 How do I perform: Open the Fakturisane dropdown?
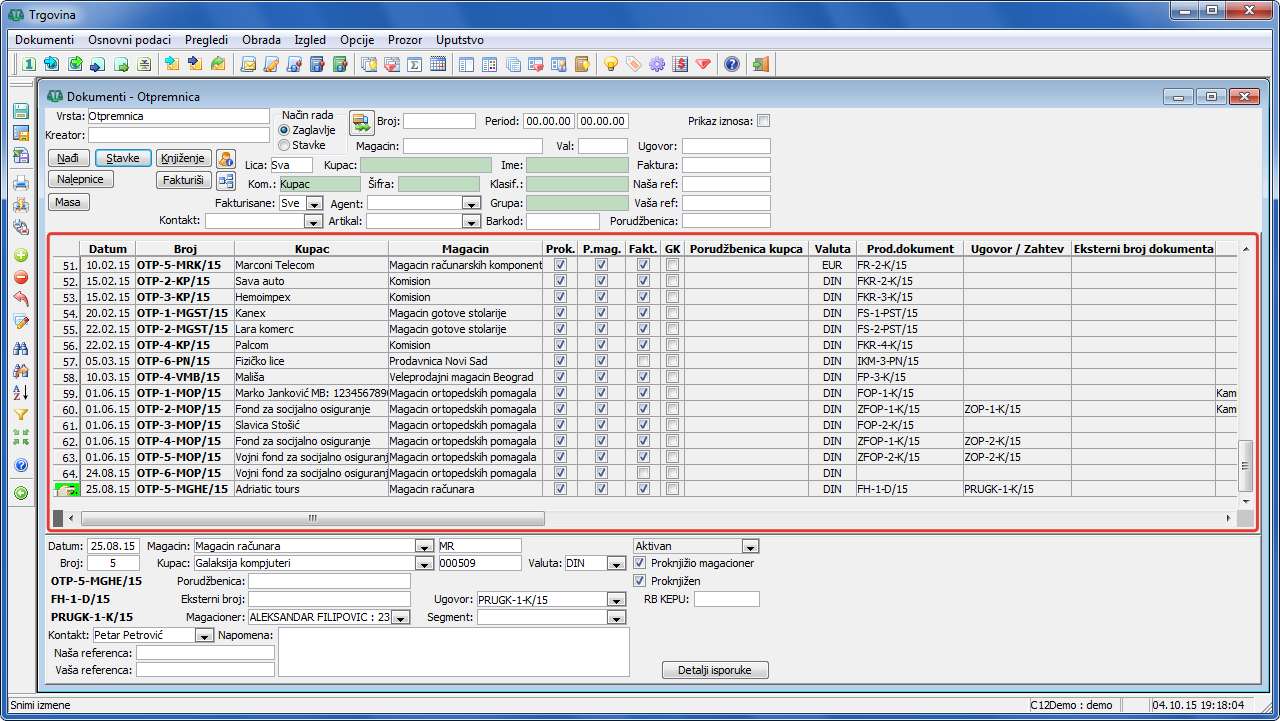(314, 203)
